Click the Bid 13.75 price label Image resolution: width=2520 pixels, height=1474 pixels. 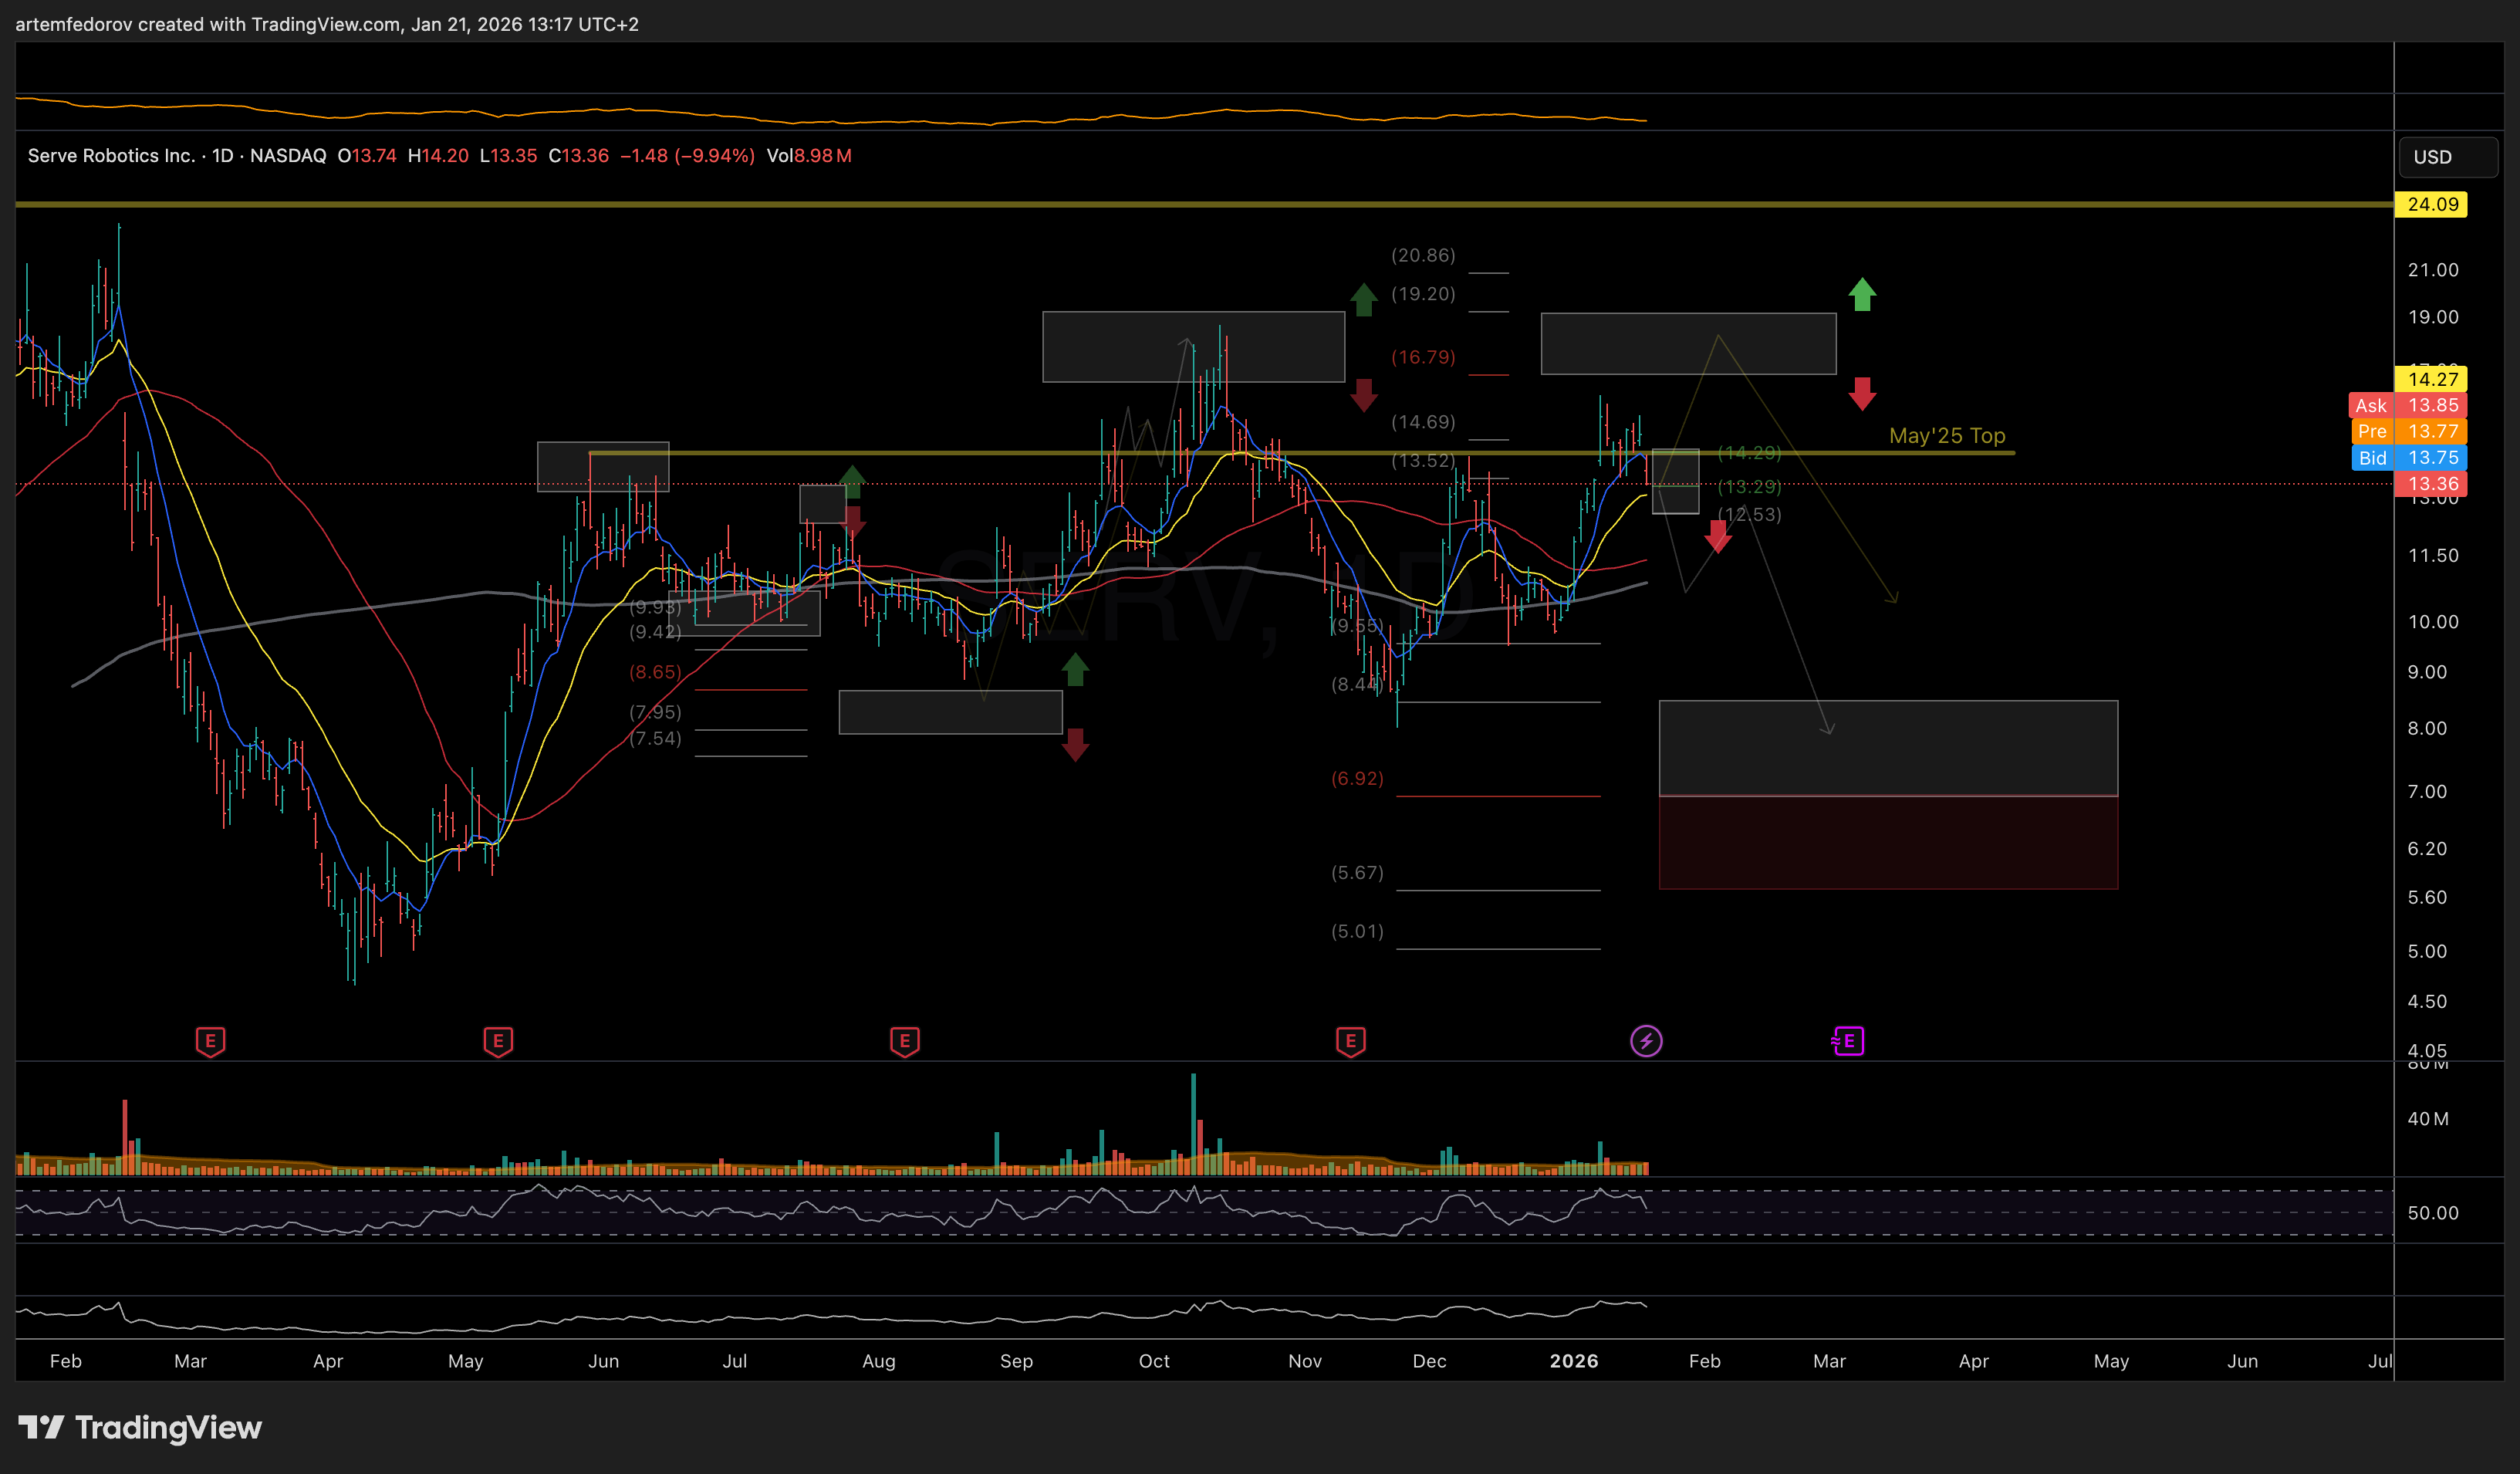click(x=2407, y=458)
